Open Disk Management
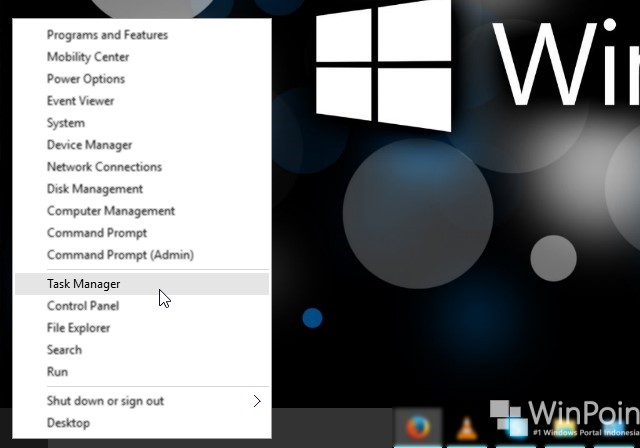 [142, 189]
